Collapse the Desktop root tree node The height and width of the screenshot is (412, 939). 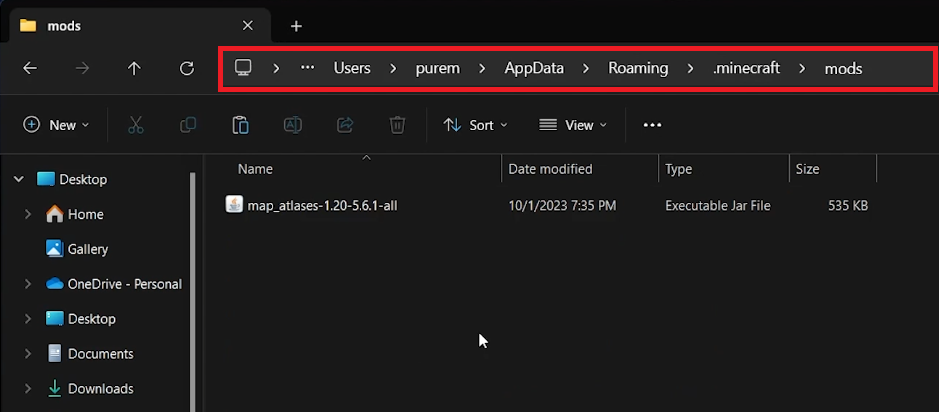click(18, 180)
